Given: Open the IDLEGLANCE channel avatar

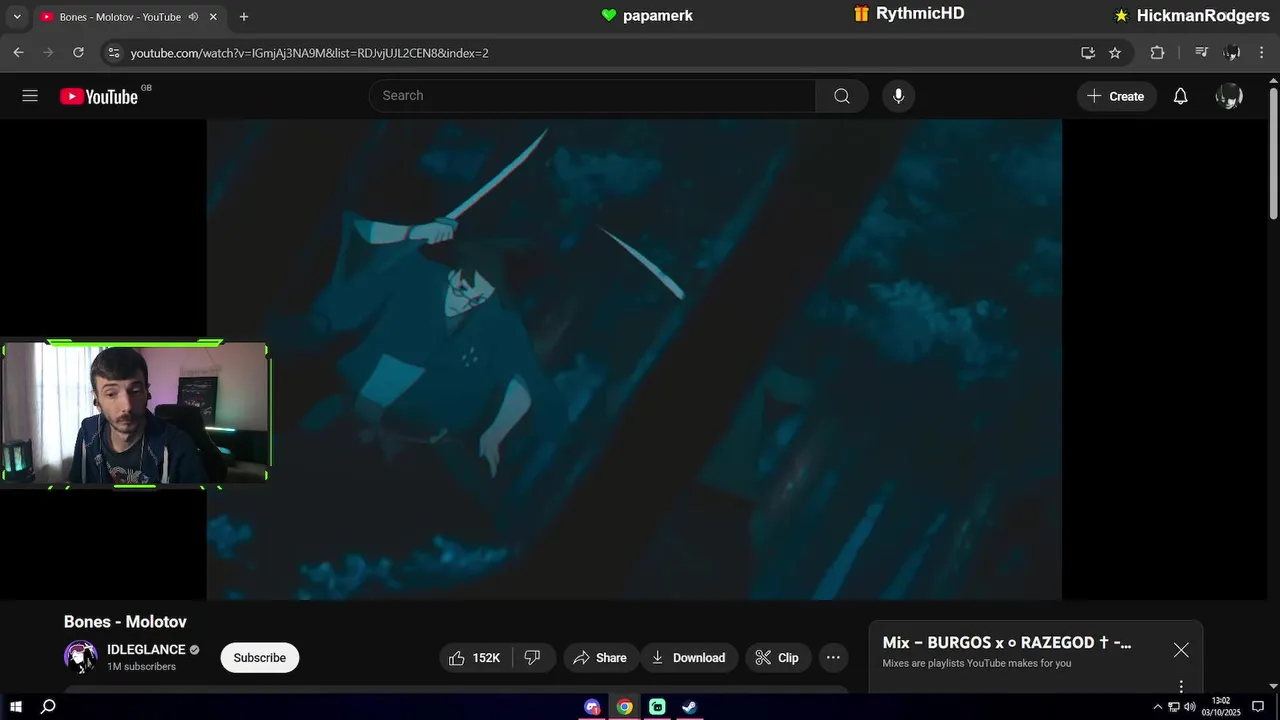Looking at the screenshot, I should tap(81, 657).
